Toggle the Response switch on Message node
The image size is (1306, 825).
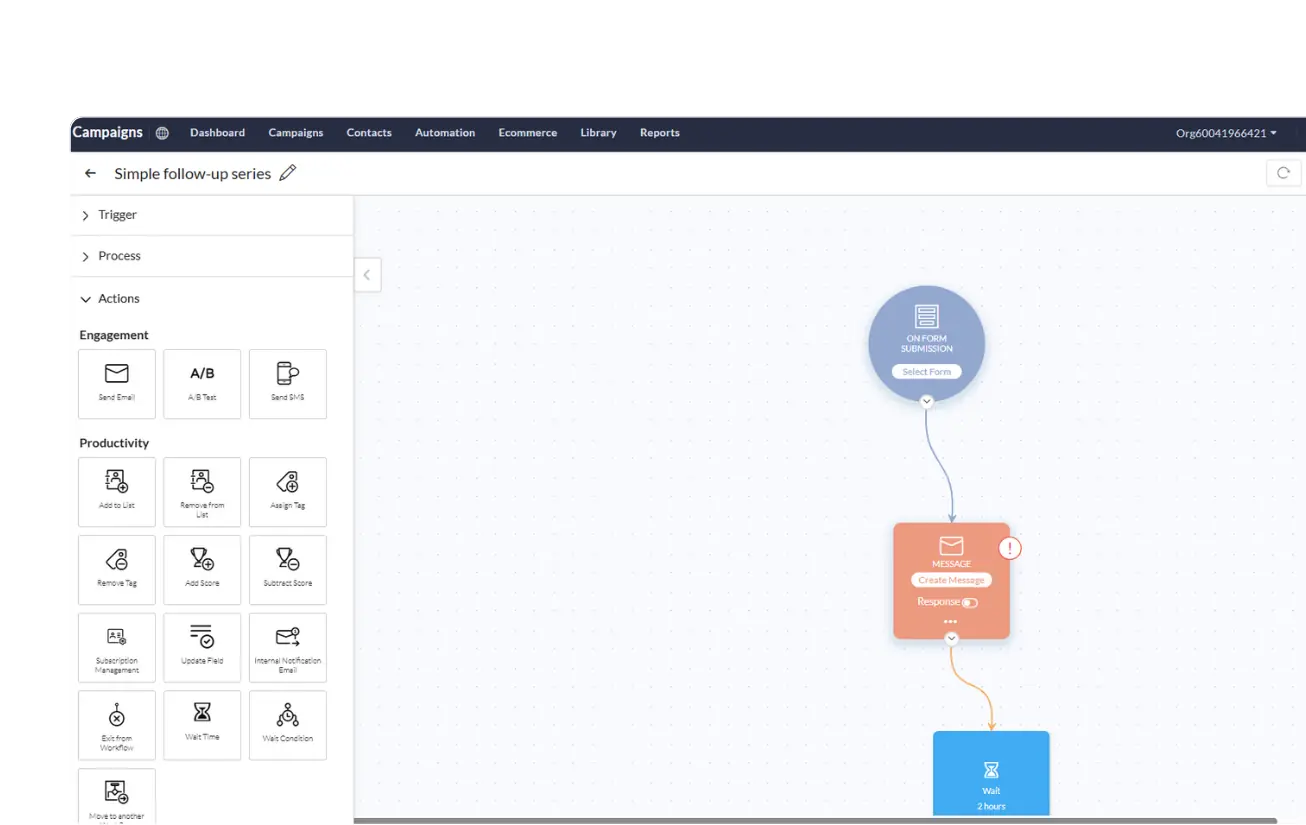969,602
